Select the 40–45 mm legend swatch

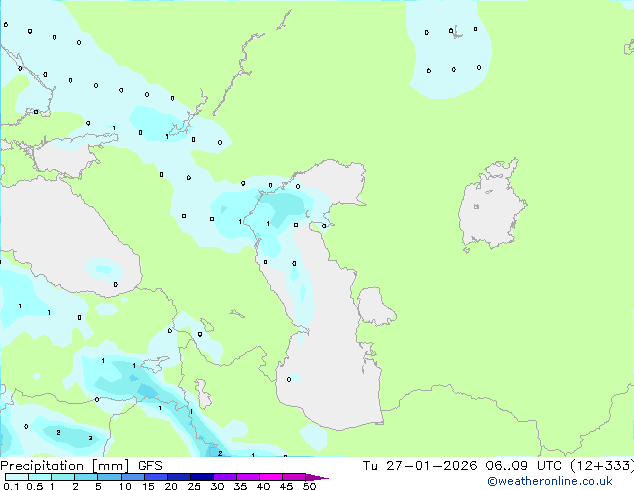click(x=271, y=477)
